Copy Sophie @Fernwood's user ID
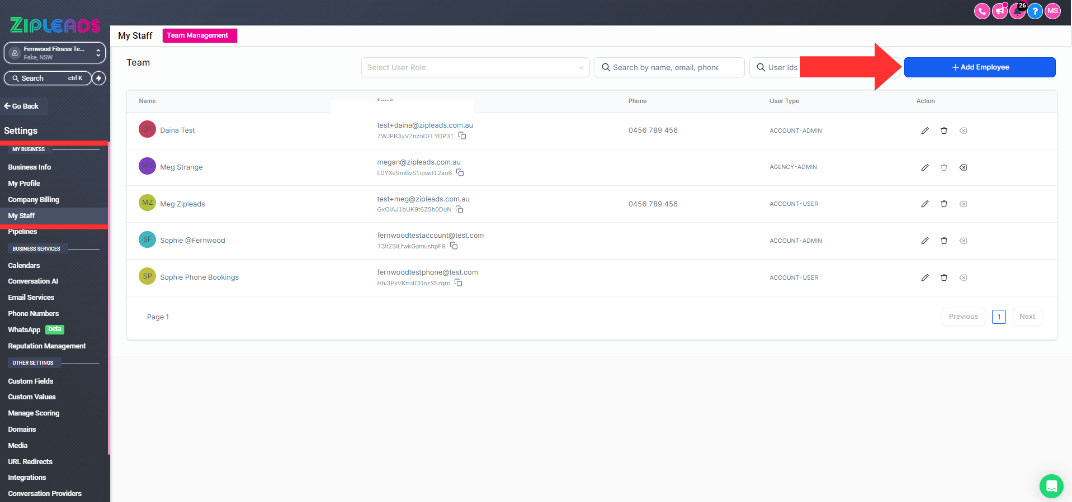1072x502 pixels. tap(453, 246)
